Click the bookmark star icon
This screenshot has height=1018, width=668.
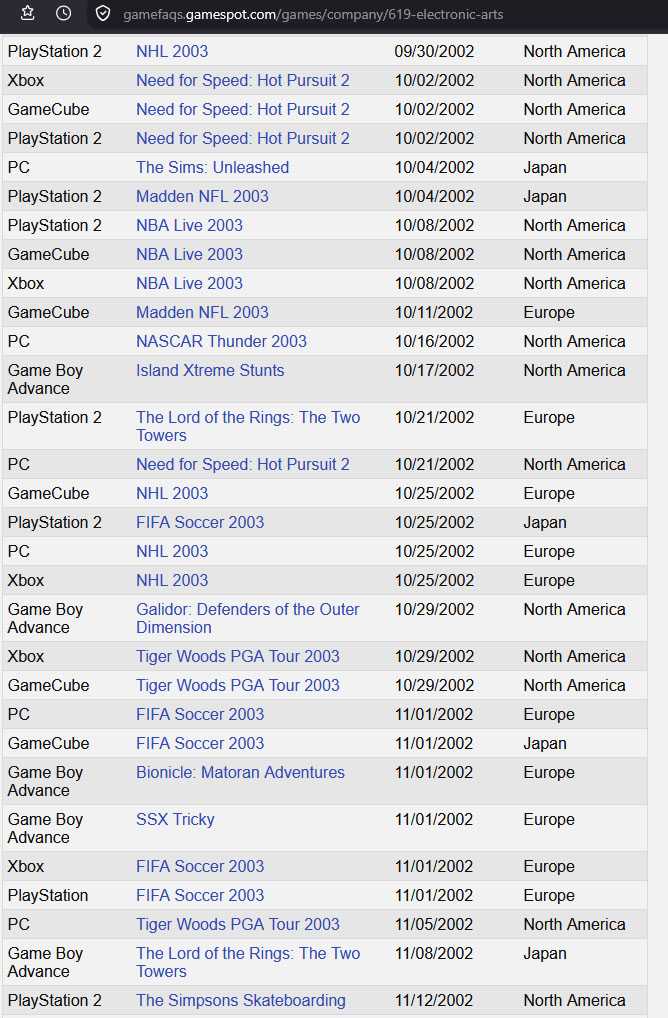27,13
